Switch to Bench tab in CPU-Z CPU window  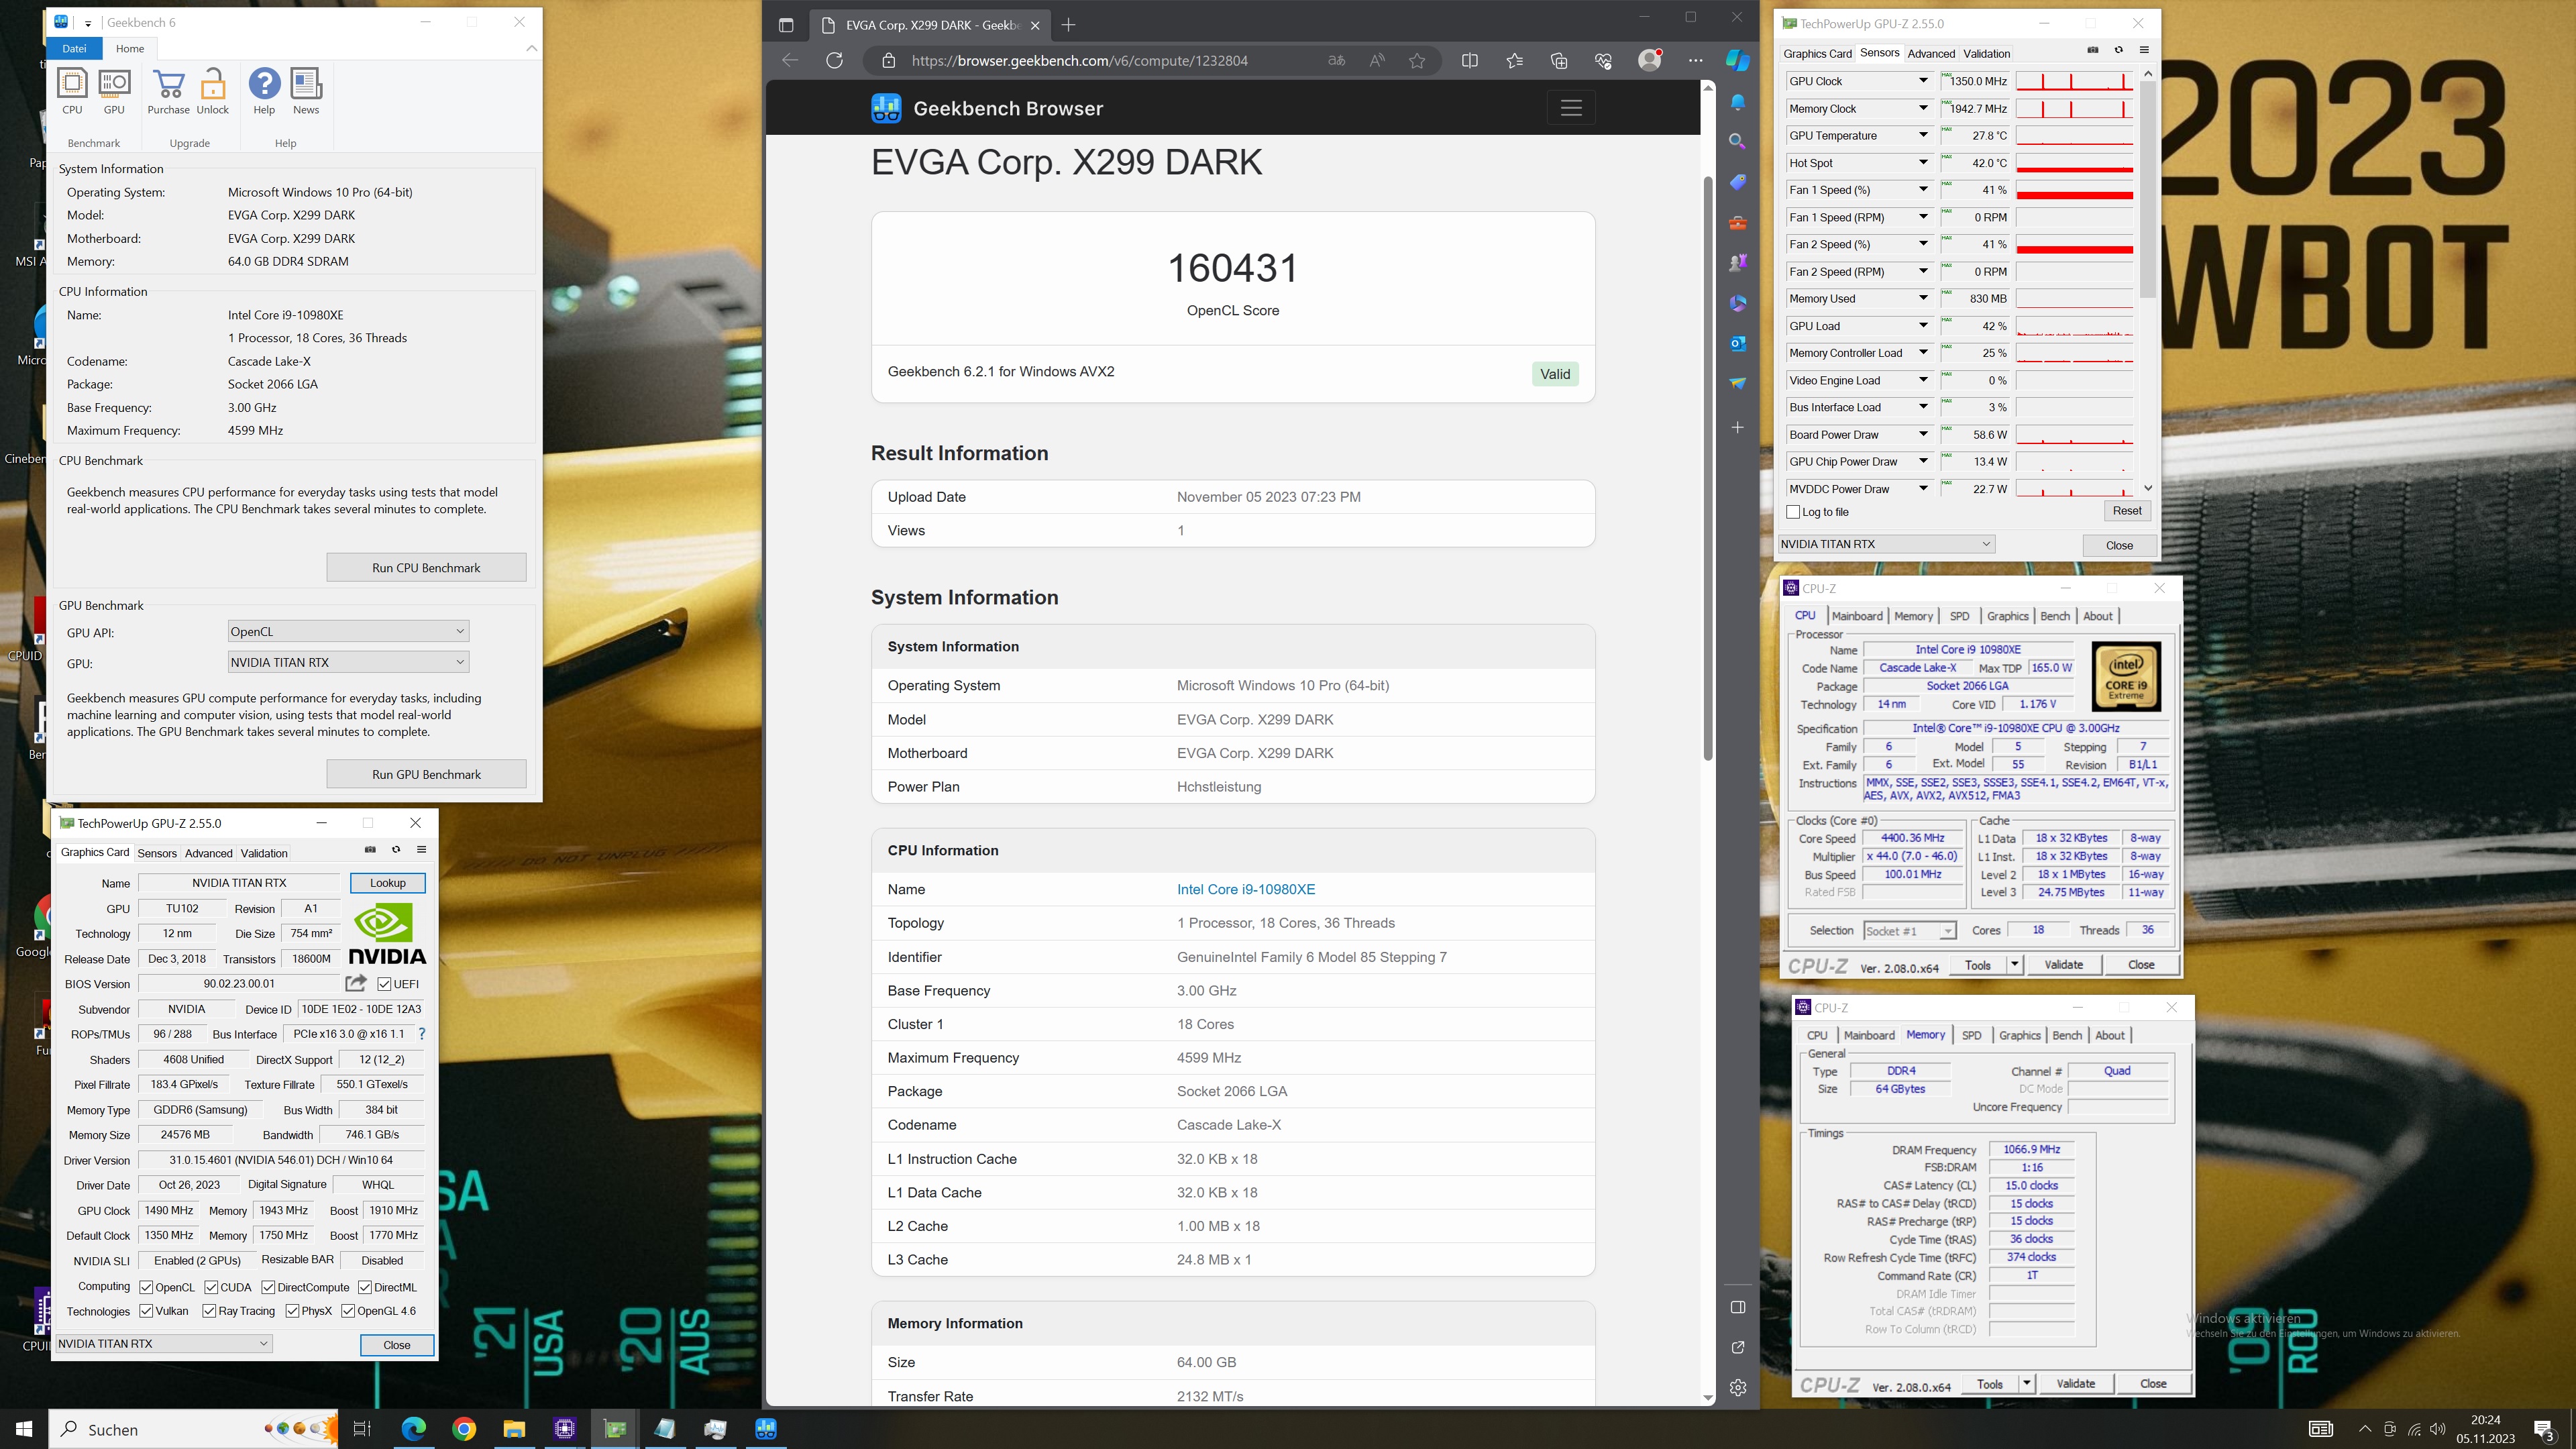point(2054,616)
